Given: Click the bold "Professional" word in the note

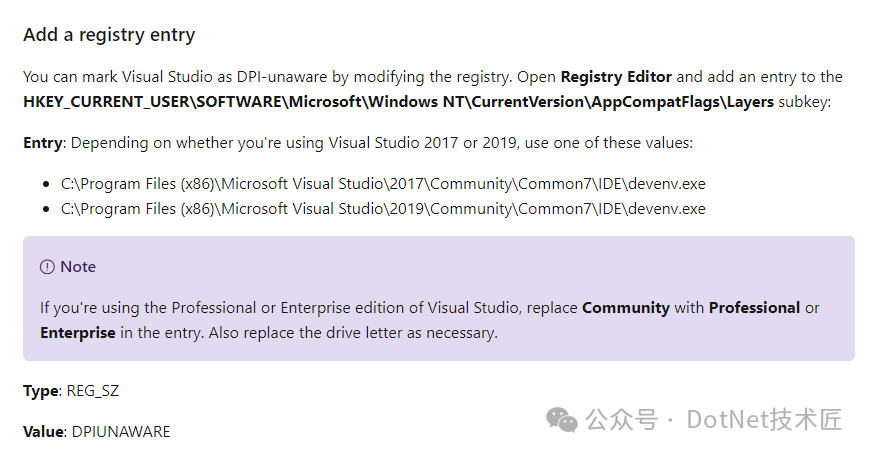Looking at the screenshot, I should (x=754, y=308).
